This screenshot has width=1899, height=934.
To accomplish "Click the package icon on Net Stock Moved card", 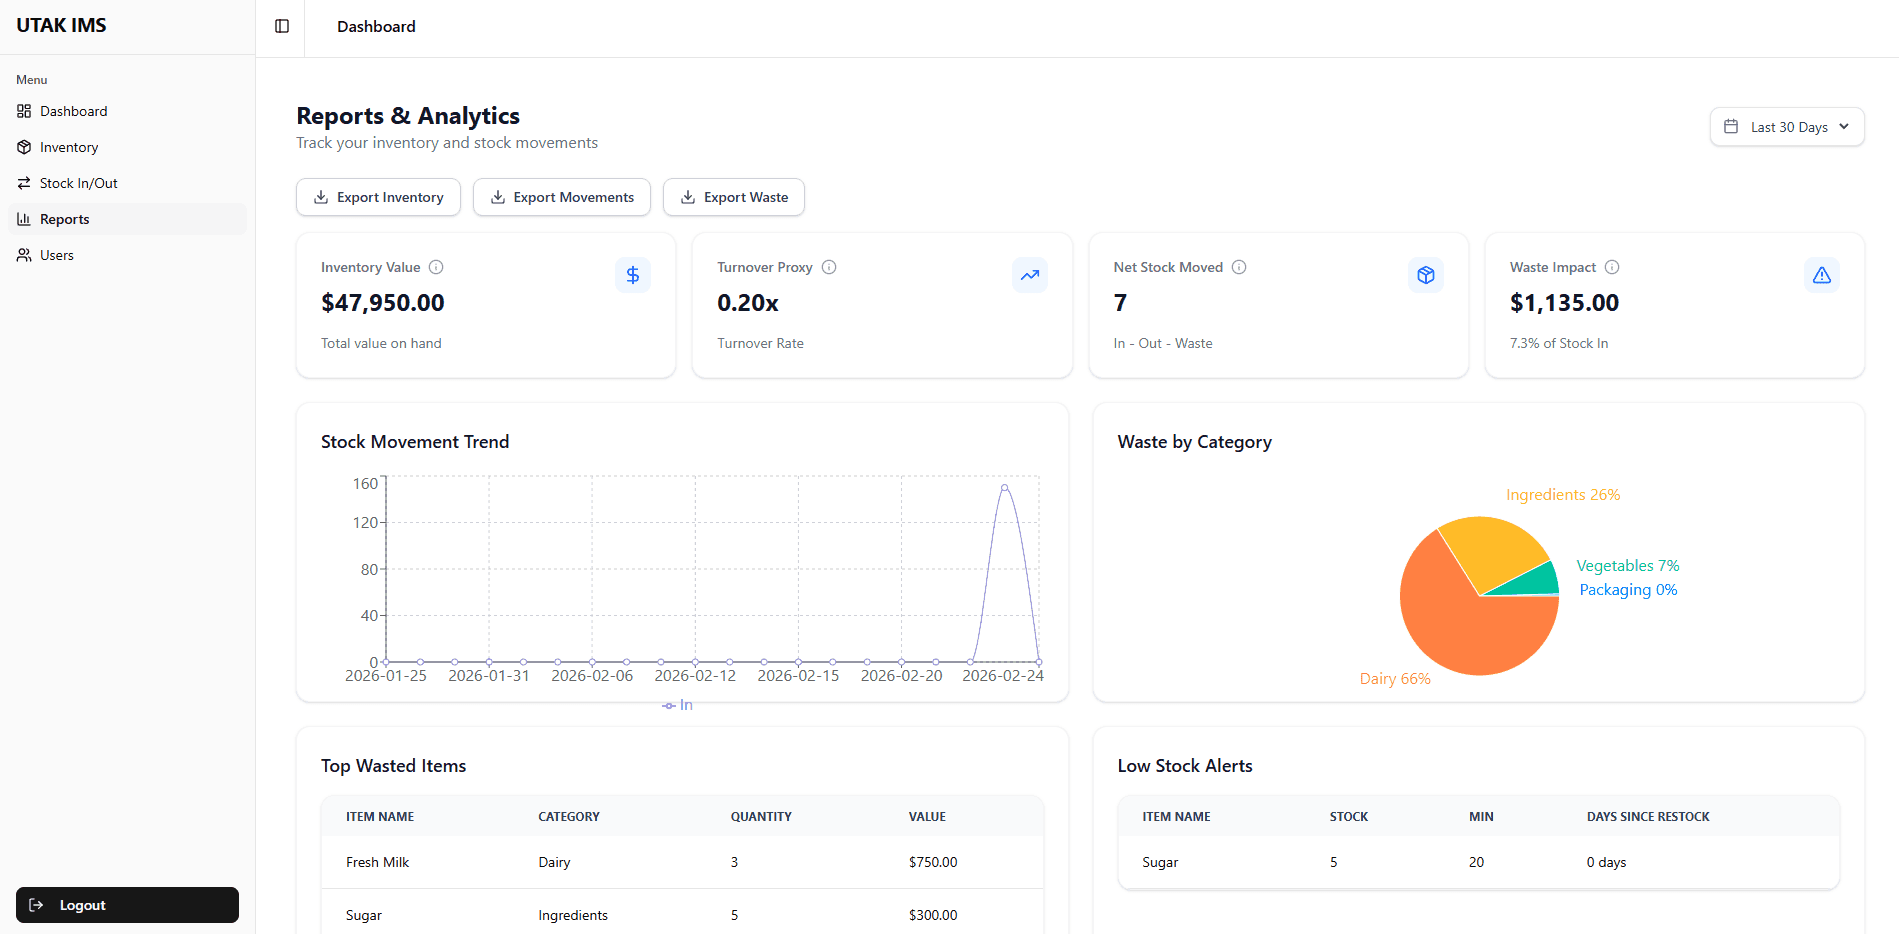I will (1425, 274).
